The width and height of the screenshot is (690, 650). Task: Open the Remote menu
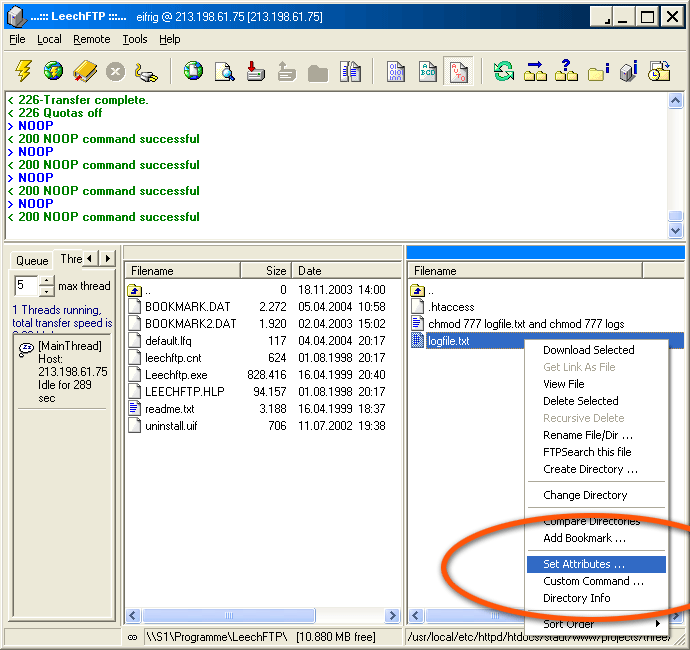click(92, 39)
